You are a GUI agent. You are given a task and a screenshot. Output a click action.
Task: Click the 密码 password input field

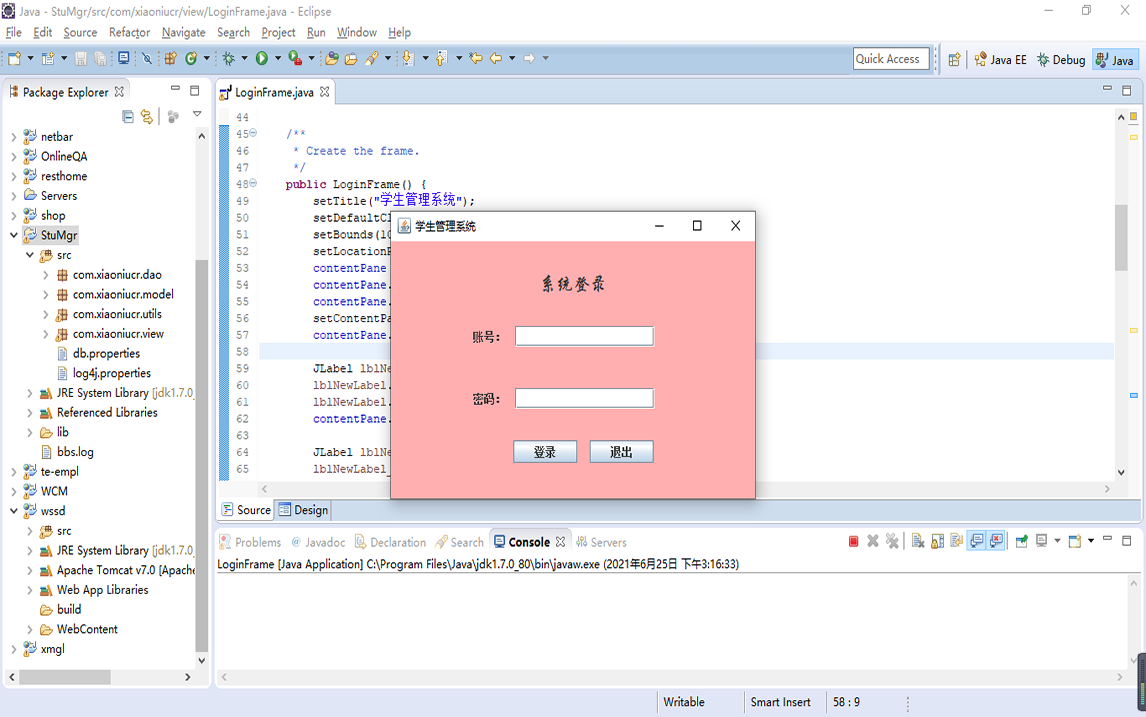click(584, 398)
